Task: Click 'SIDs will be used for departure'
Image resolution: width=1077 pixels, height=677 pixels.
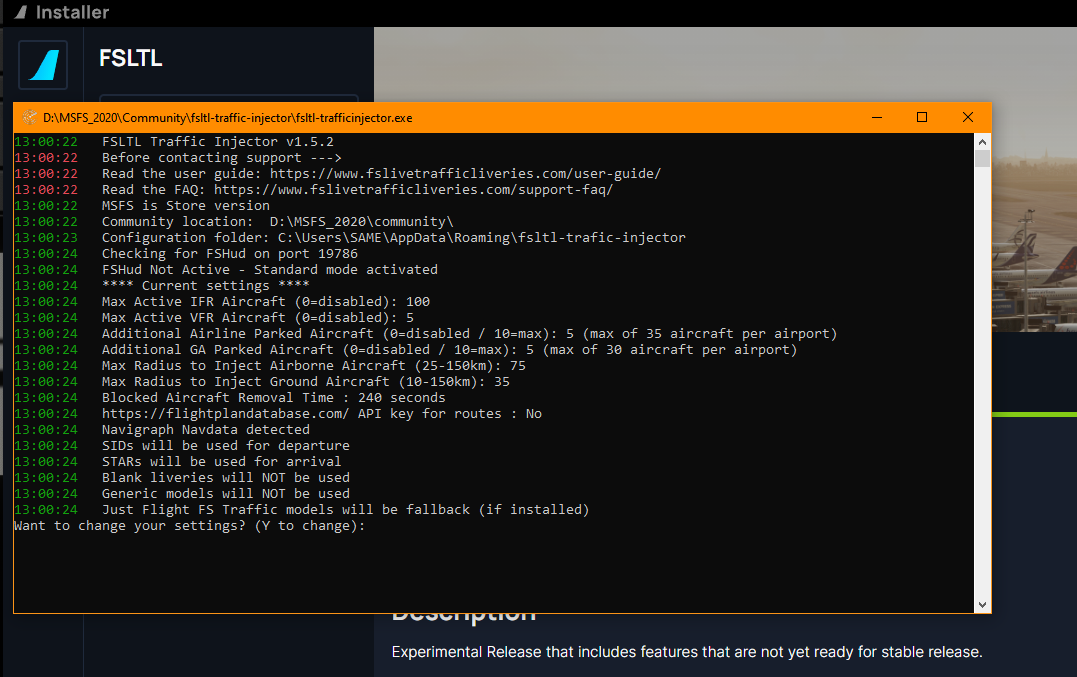Action: 225,446
